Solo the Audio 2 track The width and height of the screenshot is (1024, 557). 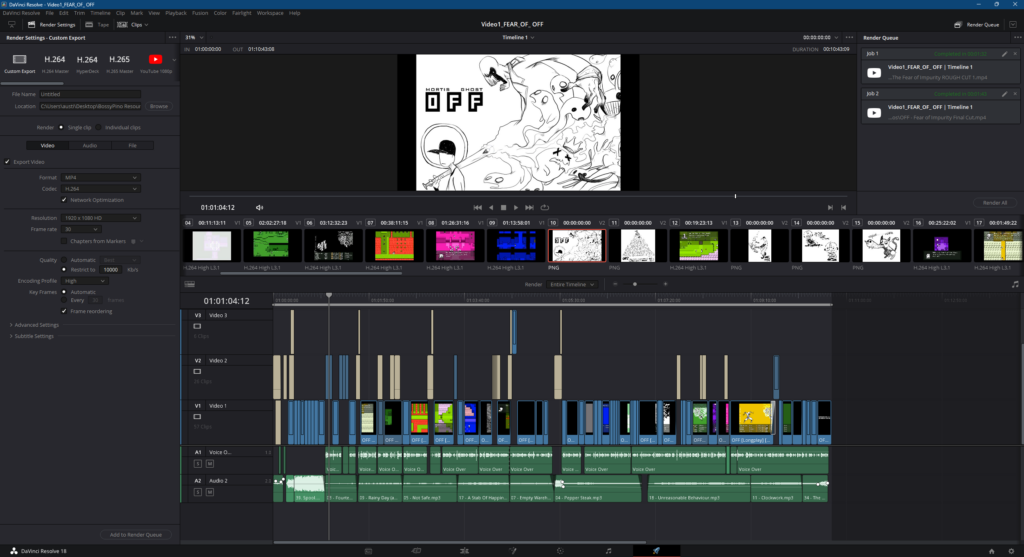(x=198, y=492)
